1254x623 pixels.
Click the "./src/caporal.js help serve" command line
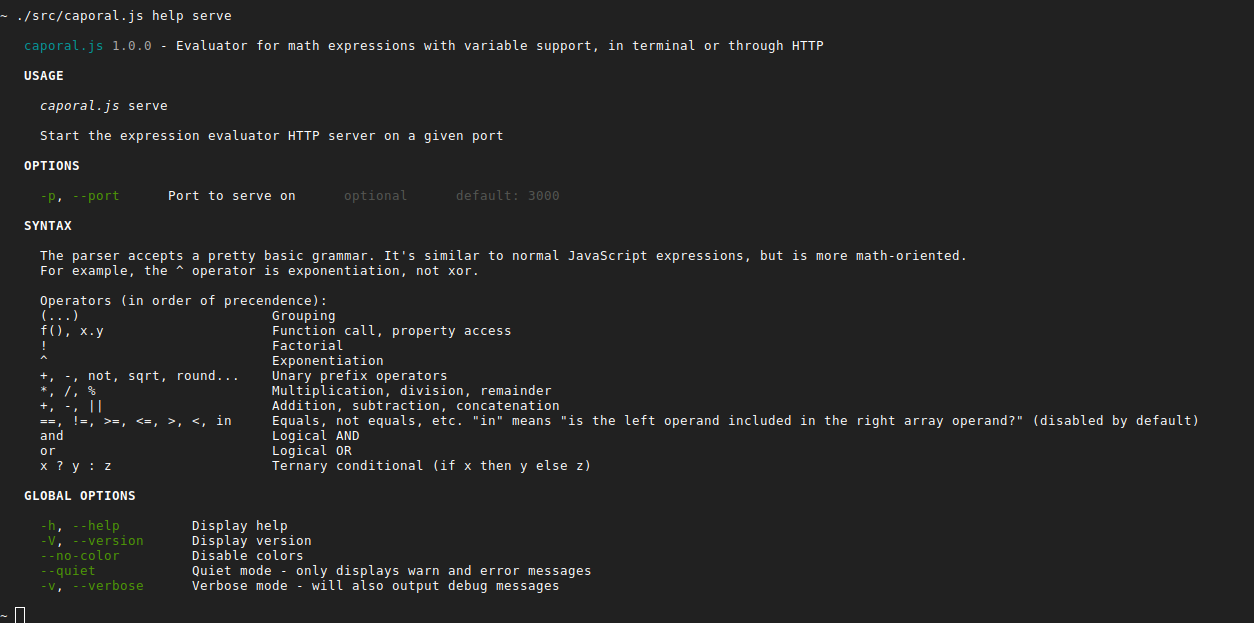click(x=124, y=16)
